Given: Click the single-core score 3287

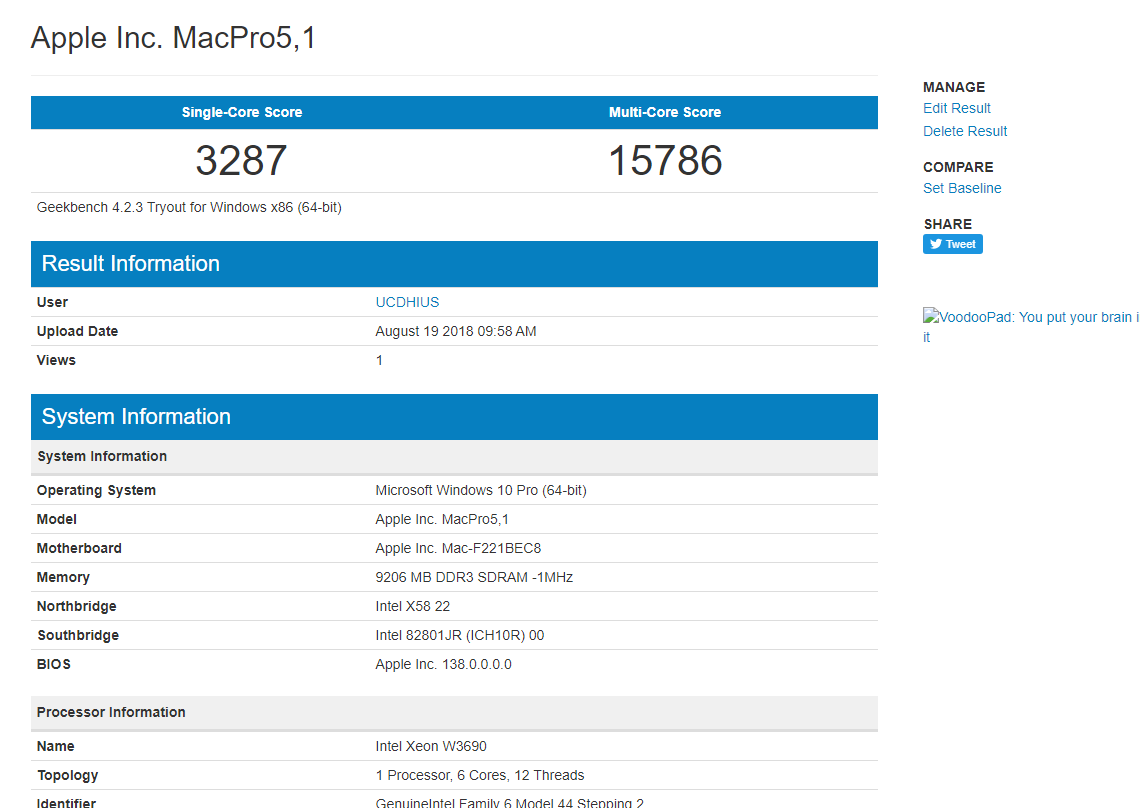Looking at the screenshot, I should click(241, 161).
